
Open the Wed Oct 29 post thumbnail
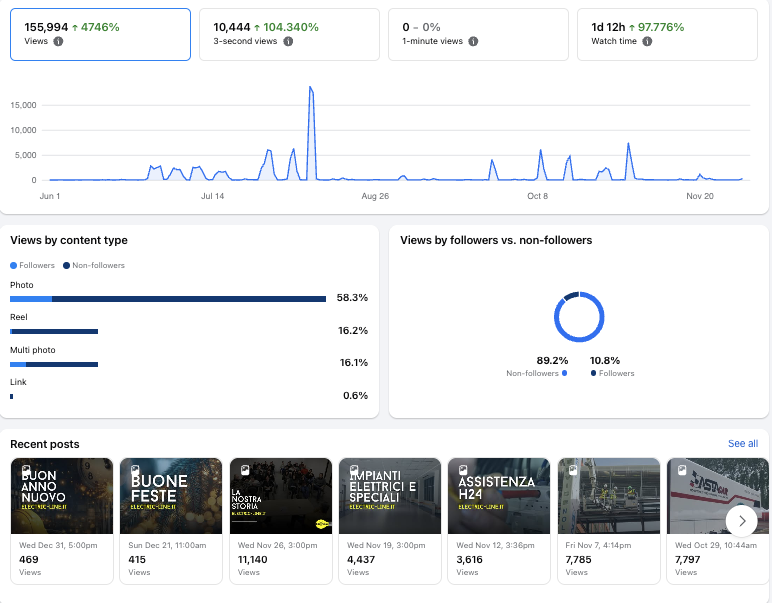pyautogui.click(x=717, y=496)
